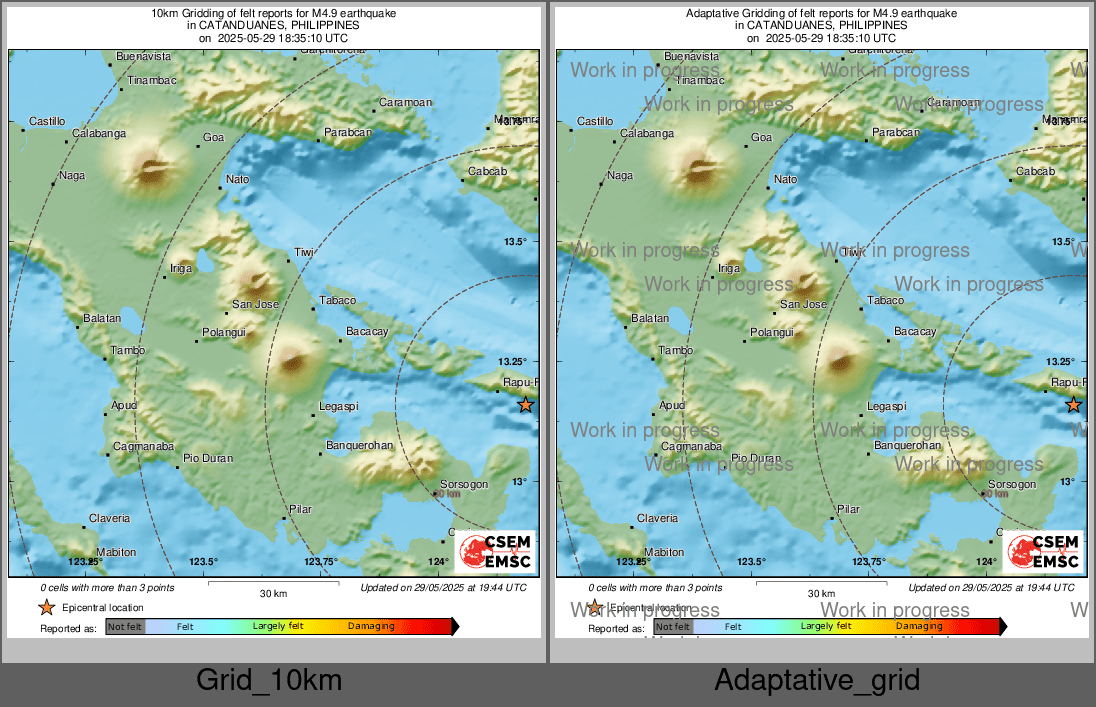Click the San Jose label on the Adaptative_grid map

coord(803,304)
